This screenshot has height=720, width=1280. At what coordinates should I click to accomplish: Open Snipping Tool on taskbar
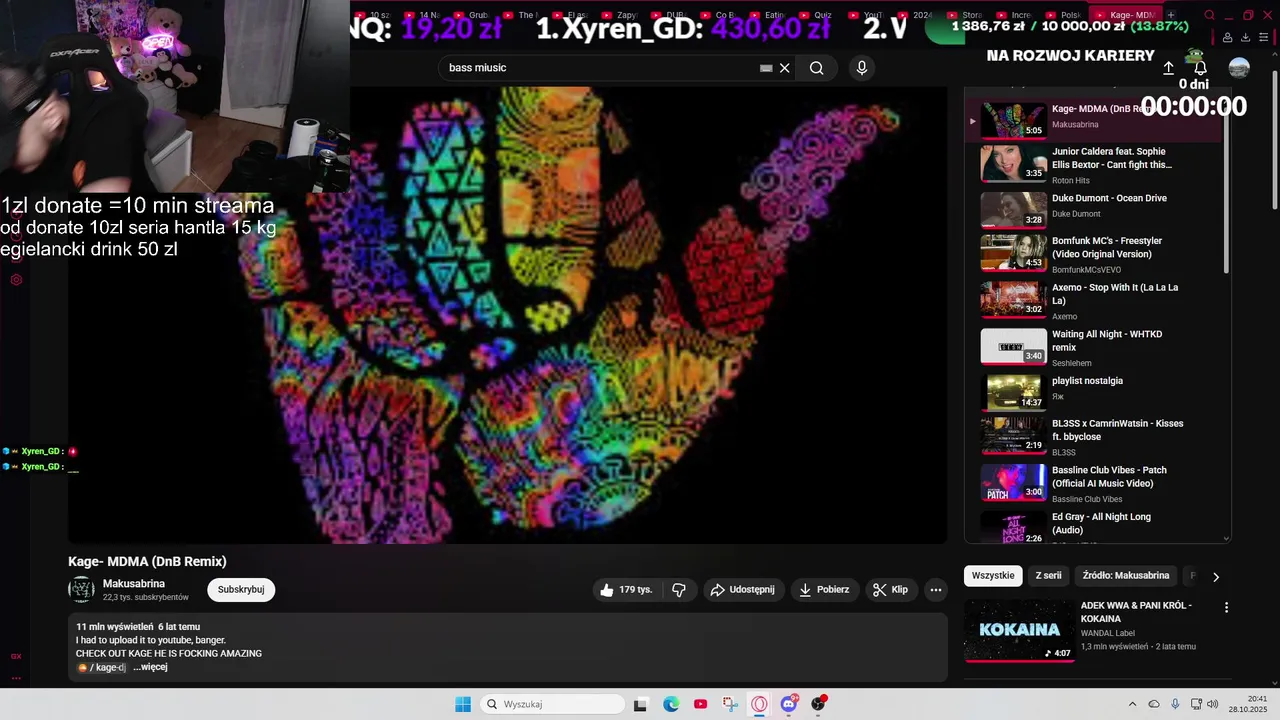point(730,704)
